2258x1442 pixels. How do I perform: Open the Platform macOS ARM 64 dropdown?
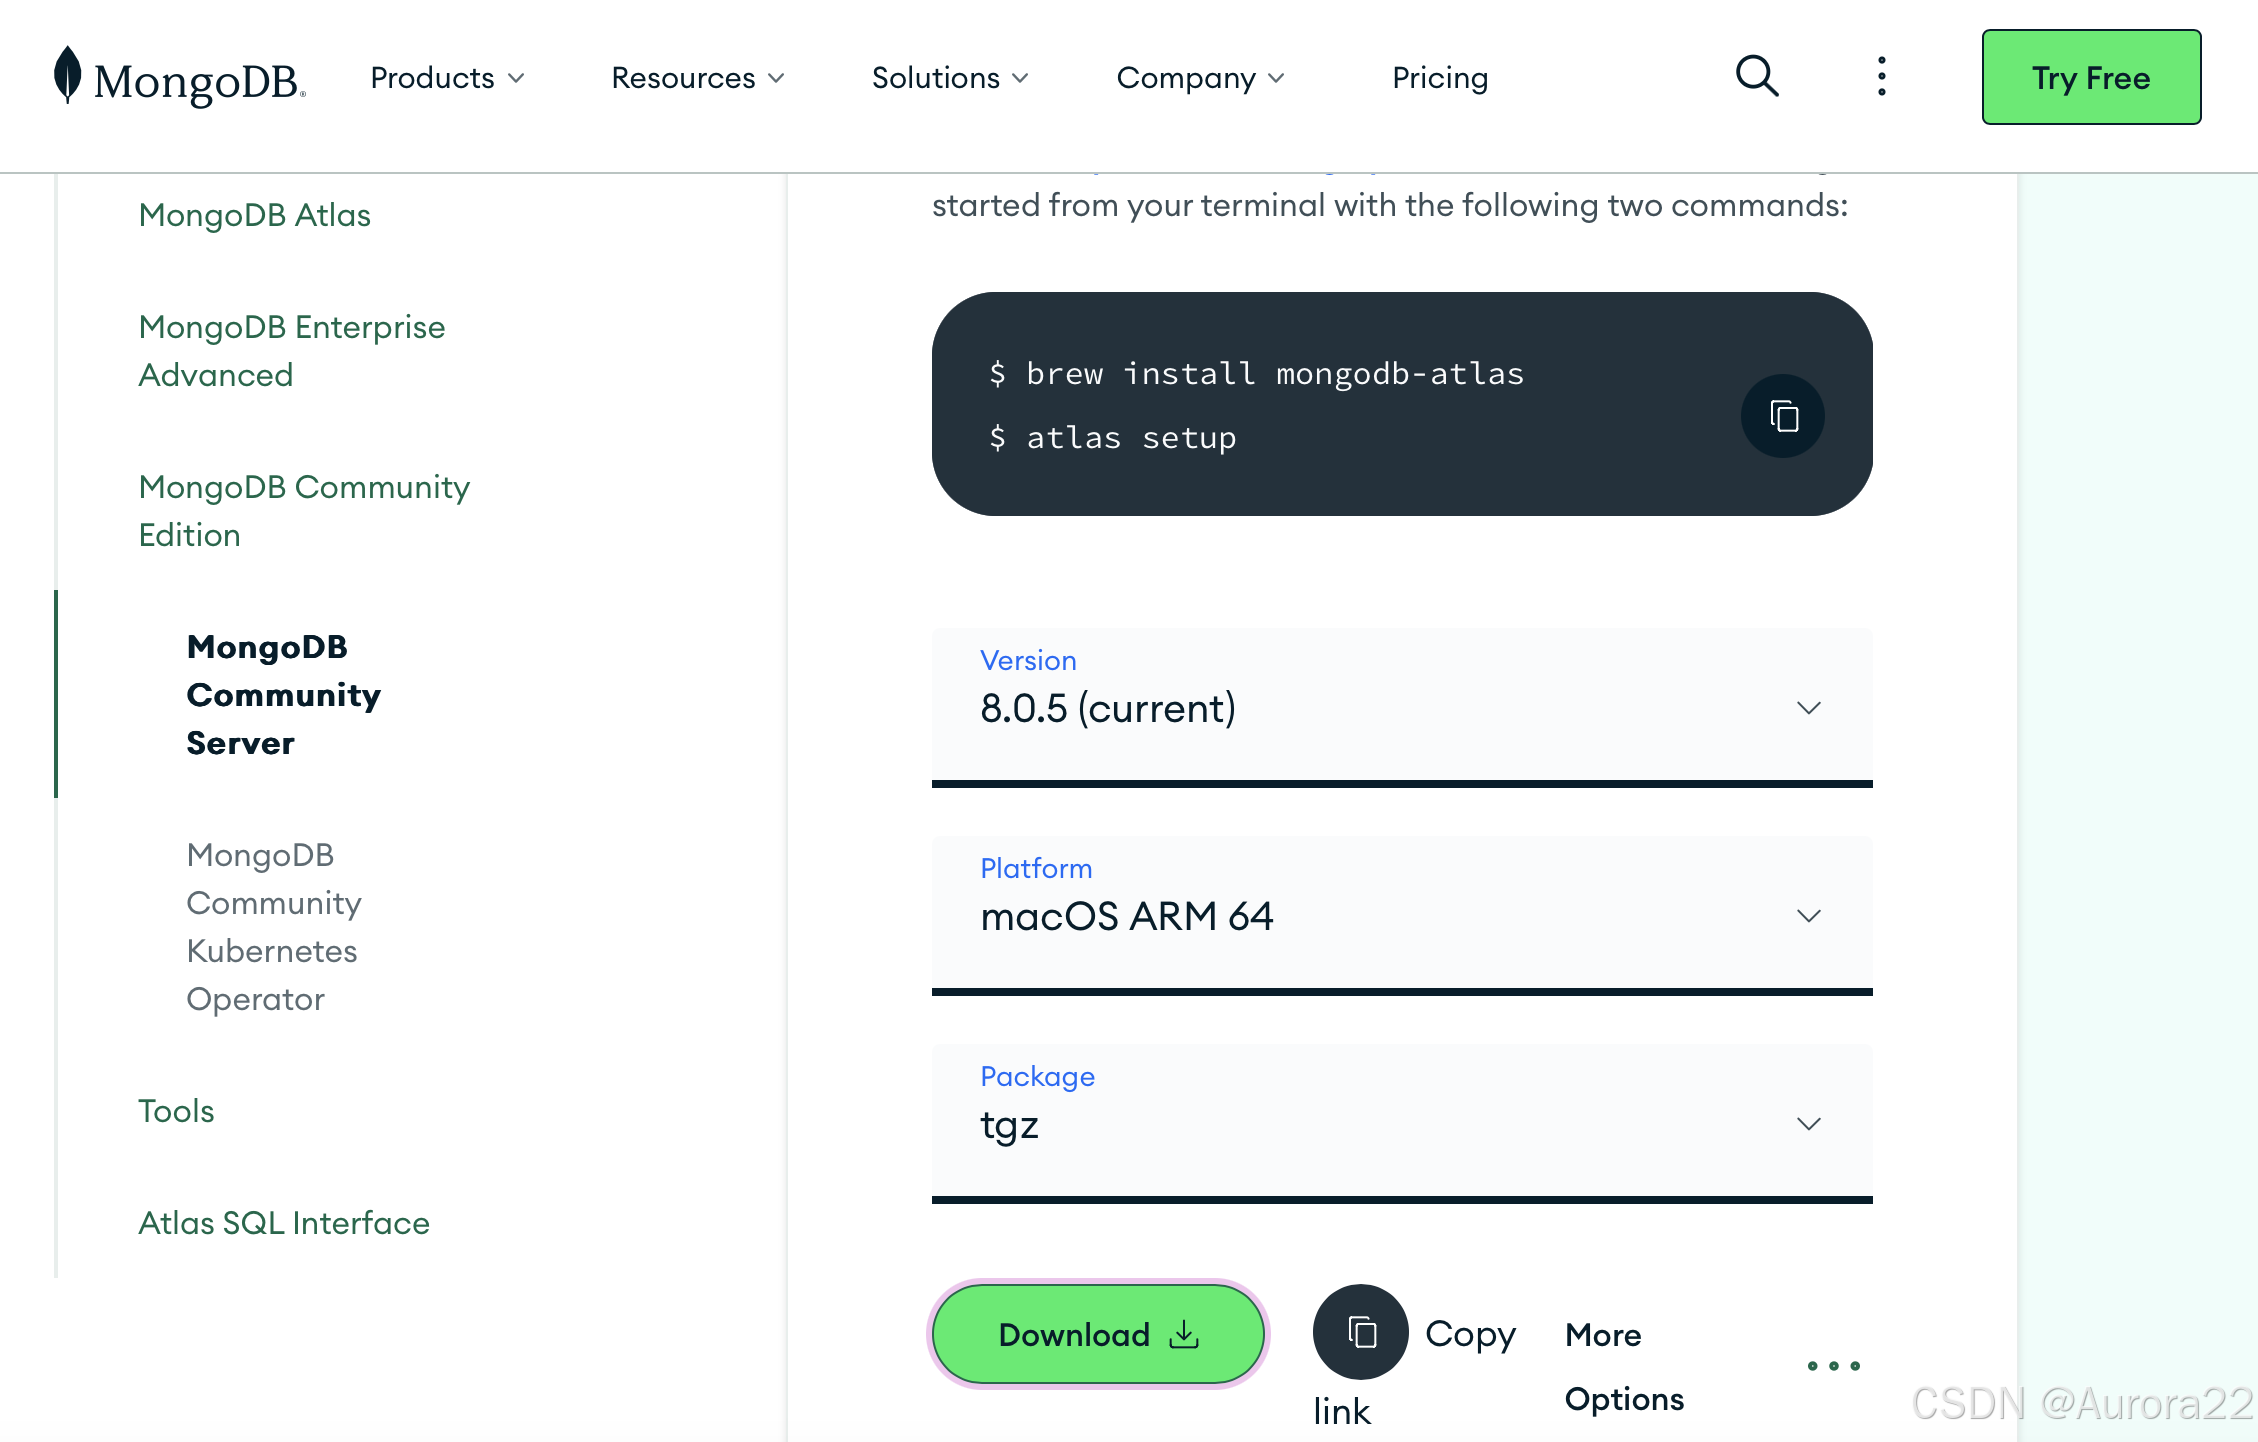(1402, 915)
